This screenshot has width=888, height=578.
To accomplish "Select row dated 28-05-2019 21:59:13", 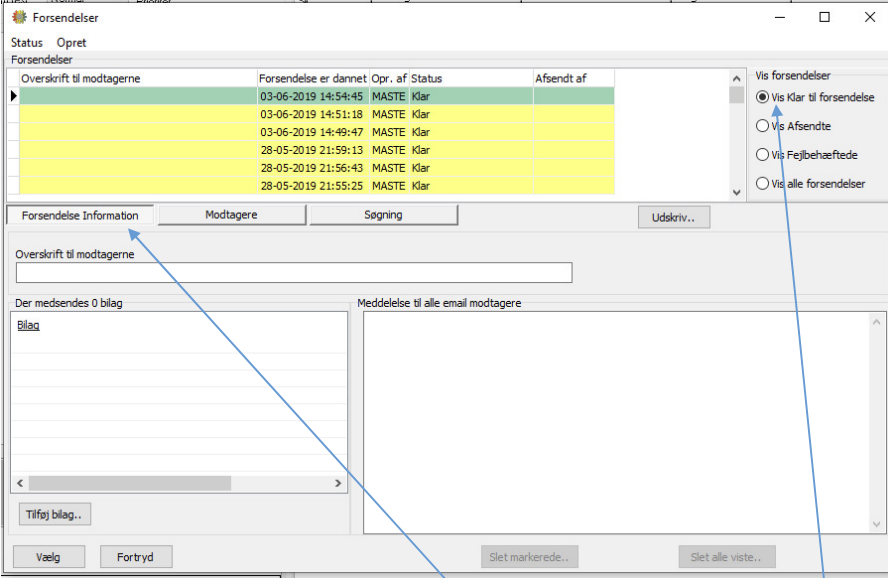I will click(317, 150).
